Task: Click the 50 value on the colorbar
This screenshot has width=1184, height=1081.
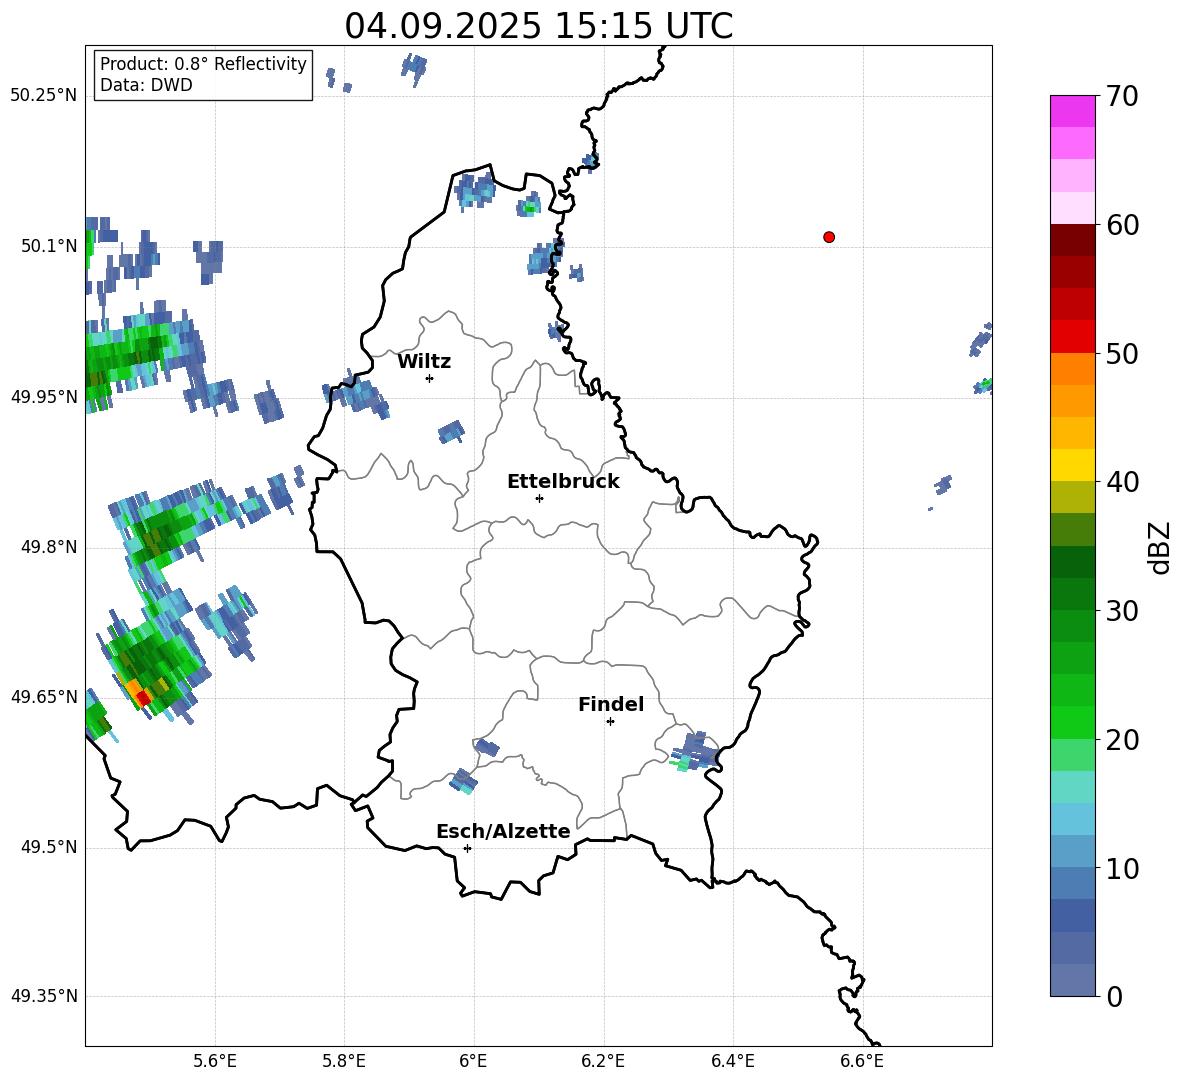Action: pyautogui.click(x=1122, y=354)
